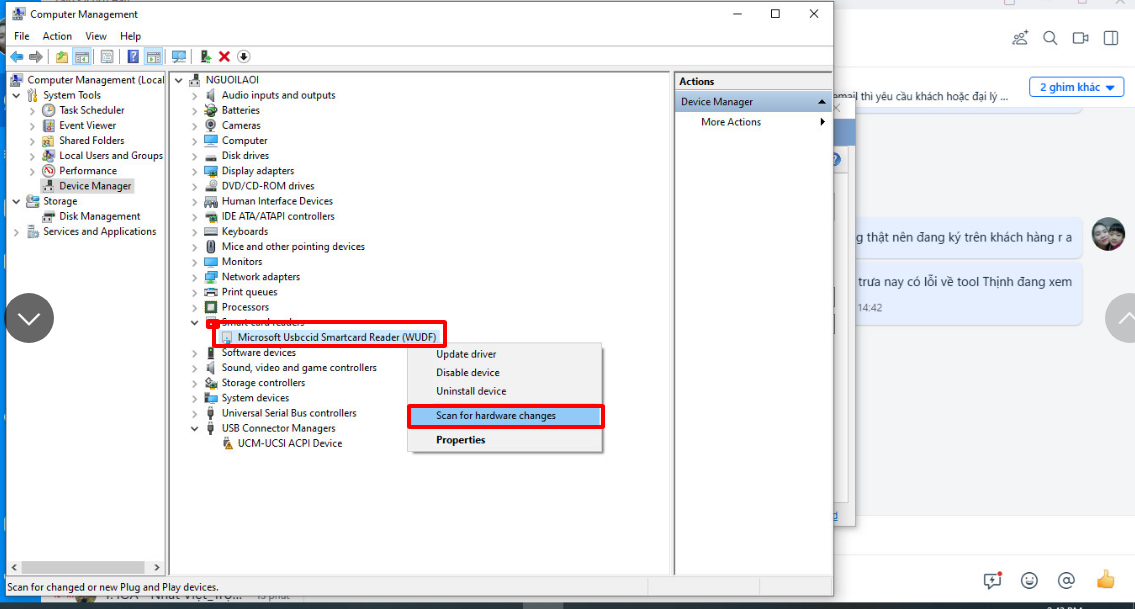Open the File menu
The height and width of the screenshot is (609, 1135).
point(22,36)
